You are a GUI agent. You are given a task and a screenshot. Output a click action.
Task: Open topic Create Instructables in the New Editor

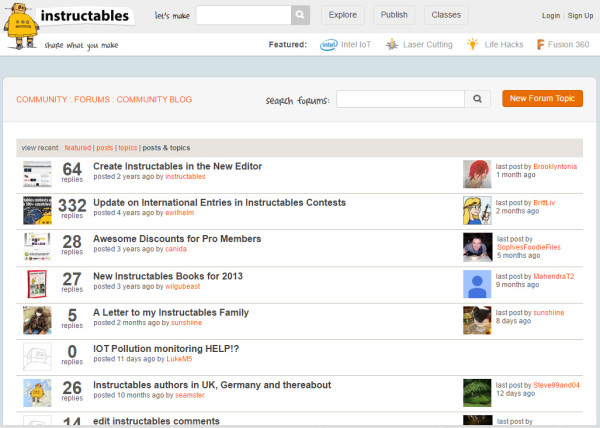coord(178,166)
